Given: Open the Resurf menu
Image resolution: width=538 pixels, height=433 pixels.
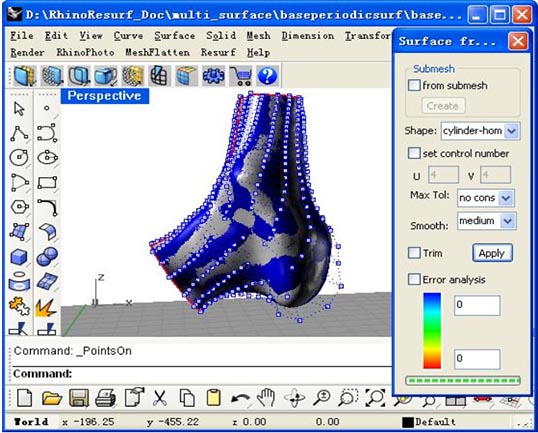Looking at the screenshot, I should [x=218, y=52].
